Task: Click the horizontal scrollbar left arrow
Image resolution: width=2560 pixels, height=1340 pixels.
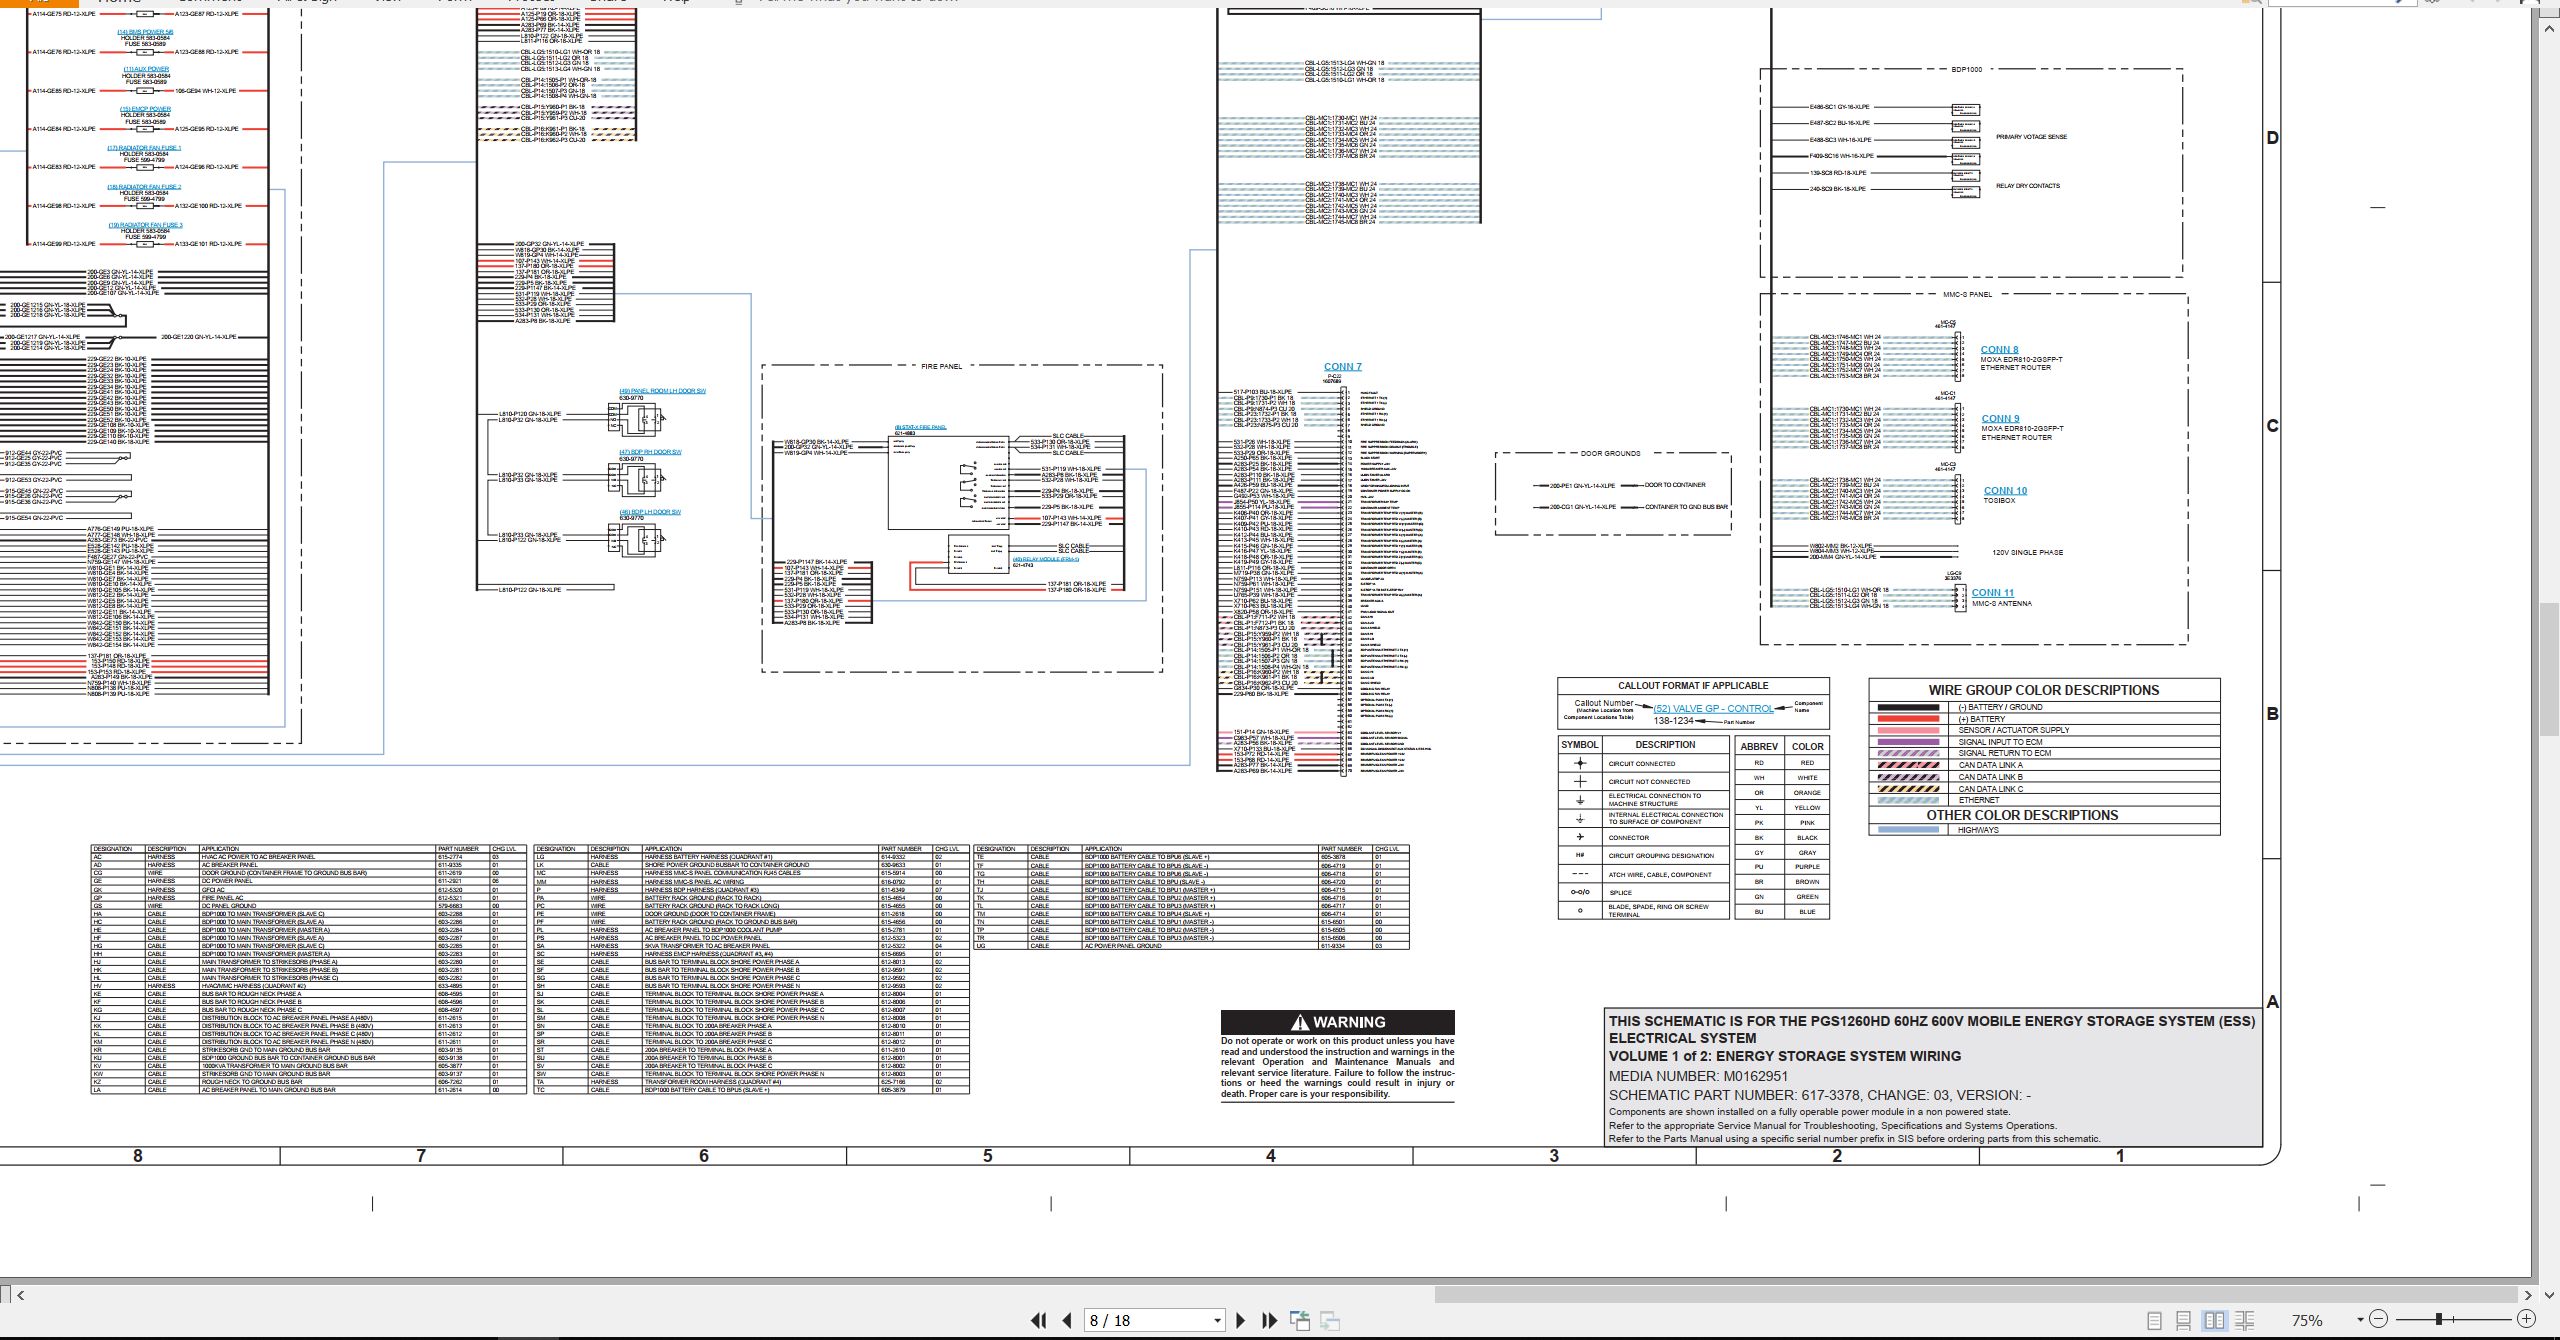Action: pos(21,1295)
